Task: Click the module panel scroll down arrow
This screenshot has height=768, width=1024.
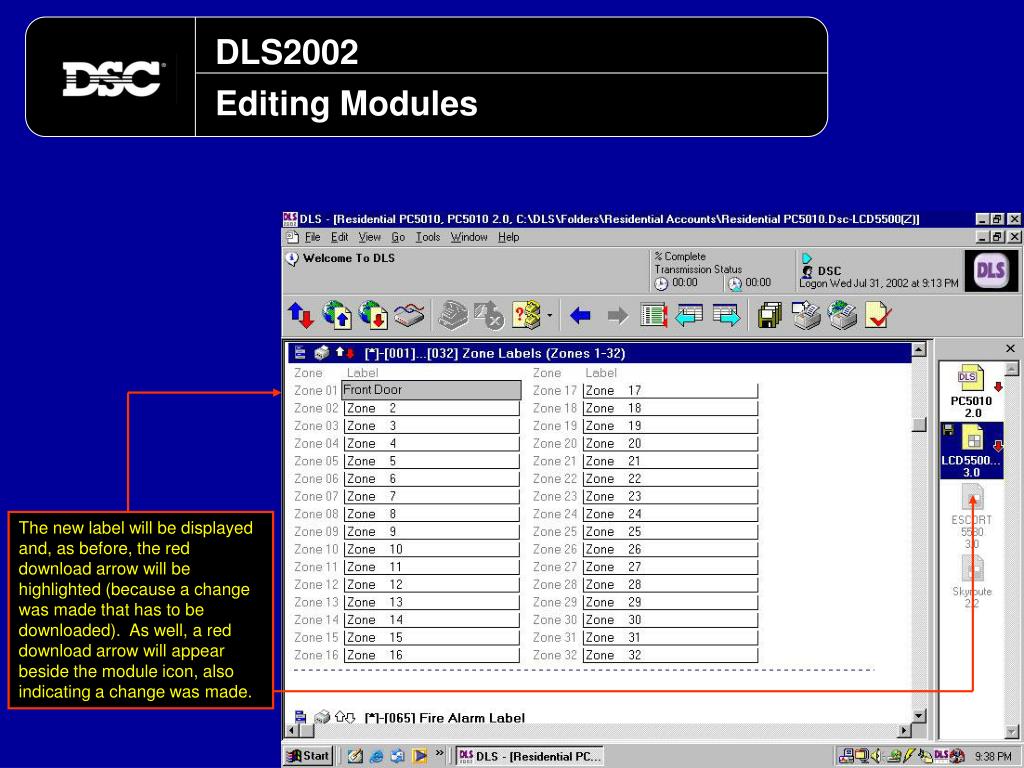Action: pos(1012,731)
